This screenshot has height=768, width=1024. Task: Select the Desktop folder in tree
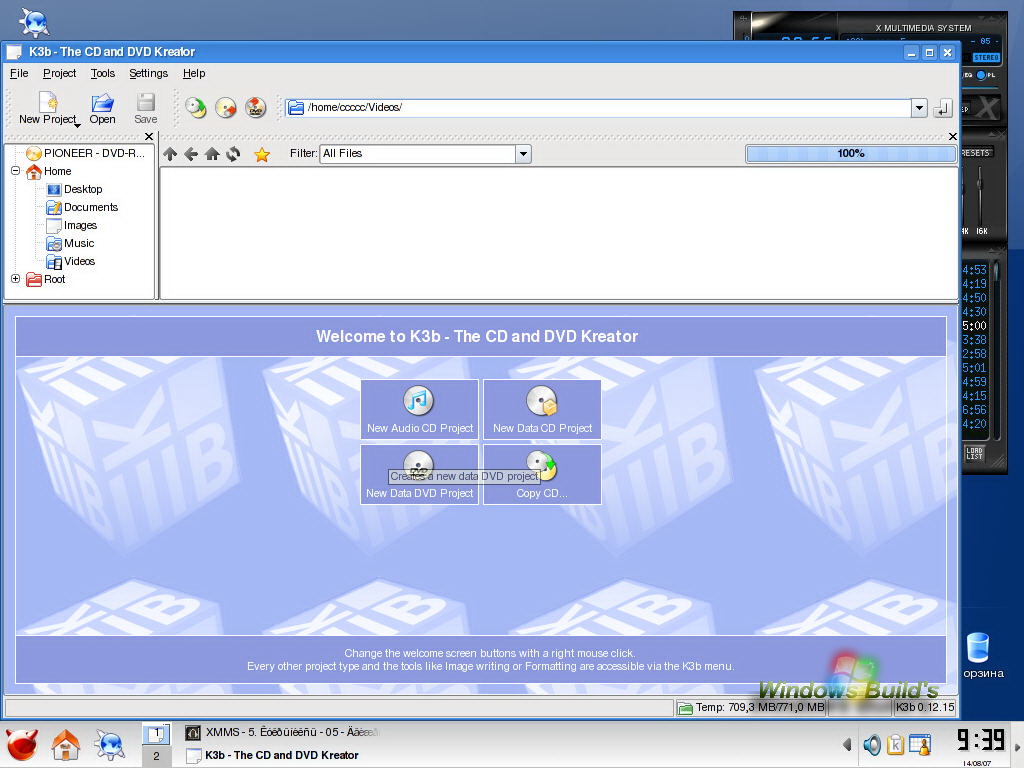click(74, 189)
